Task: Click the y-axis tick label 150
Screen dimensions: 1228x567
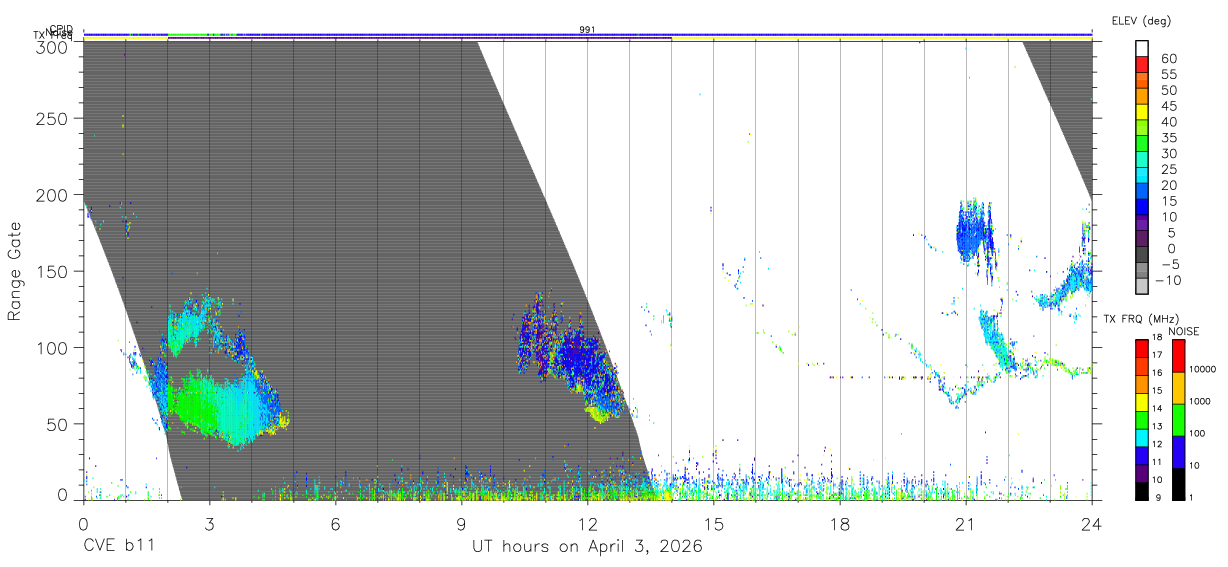Action: click(x=54, y=271)
